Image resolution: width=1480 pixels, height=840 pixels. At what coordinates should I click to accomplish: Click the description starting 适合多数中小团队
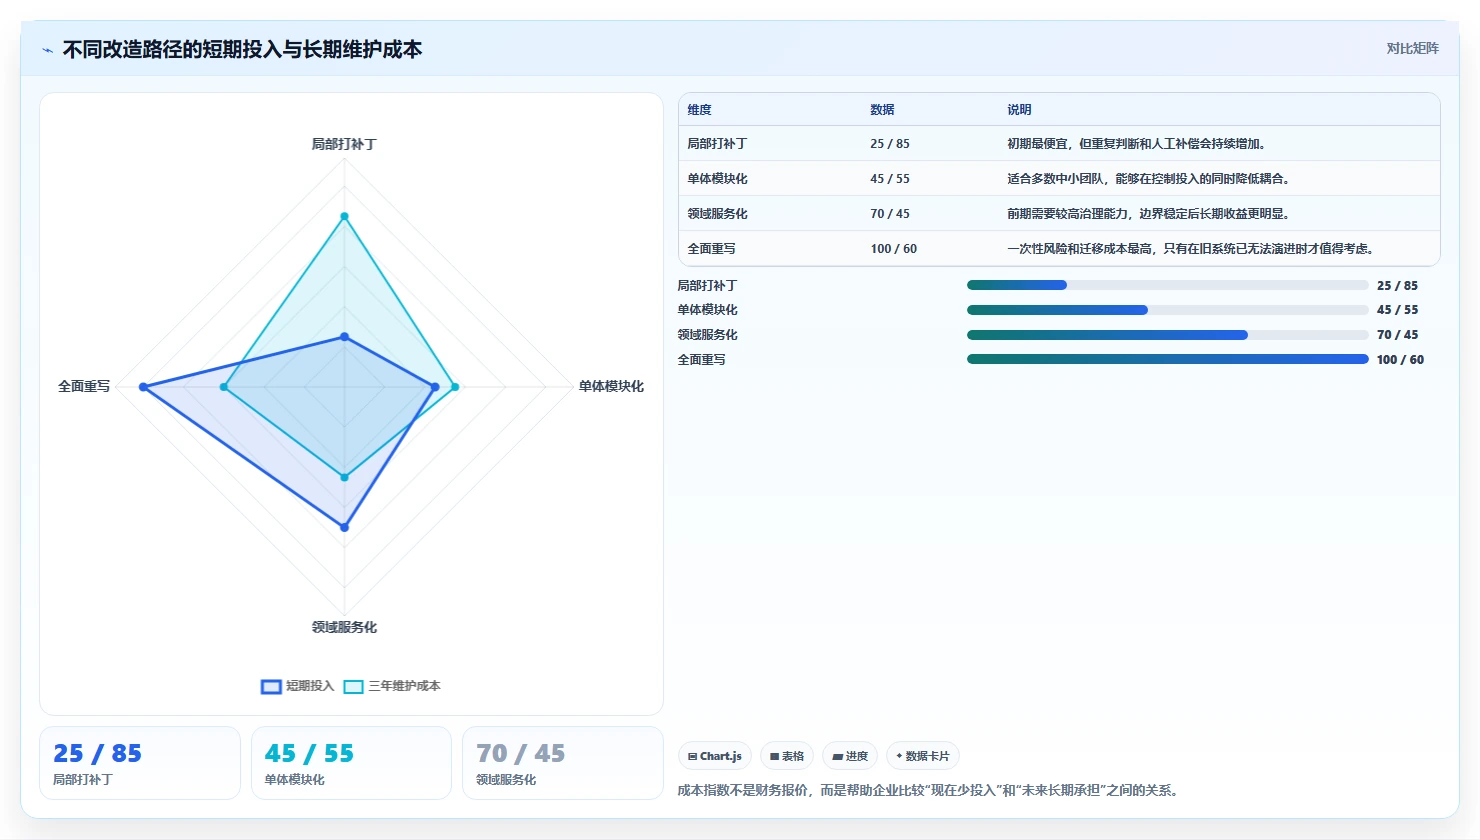coord(1150,179)
